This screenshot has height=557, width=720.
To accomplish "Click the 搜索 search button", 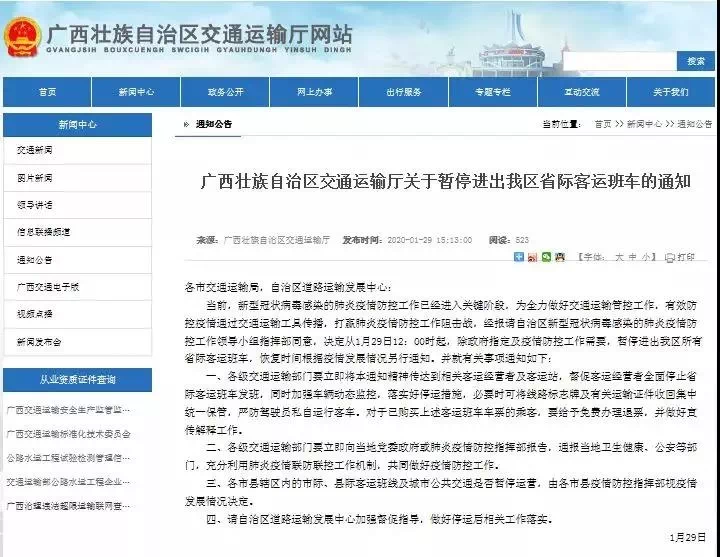I will click(x=696, y=61).
